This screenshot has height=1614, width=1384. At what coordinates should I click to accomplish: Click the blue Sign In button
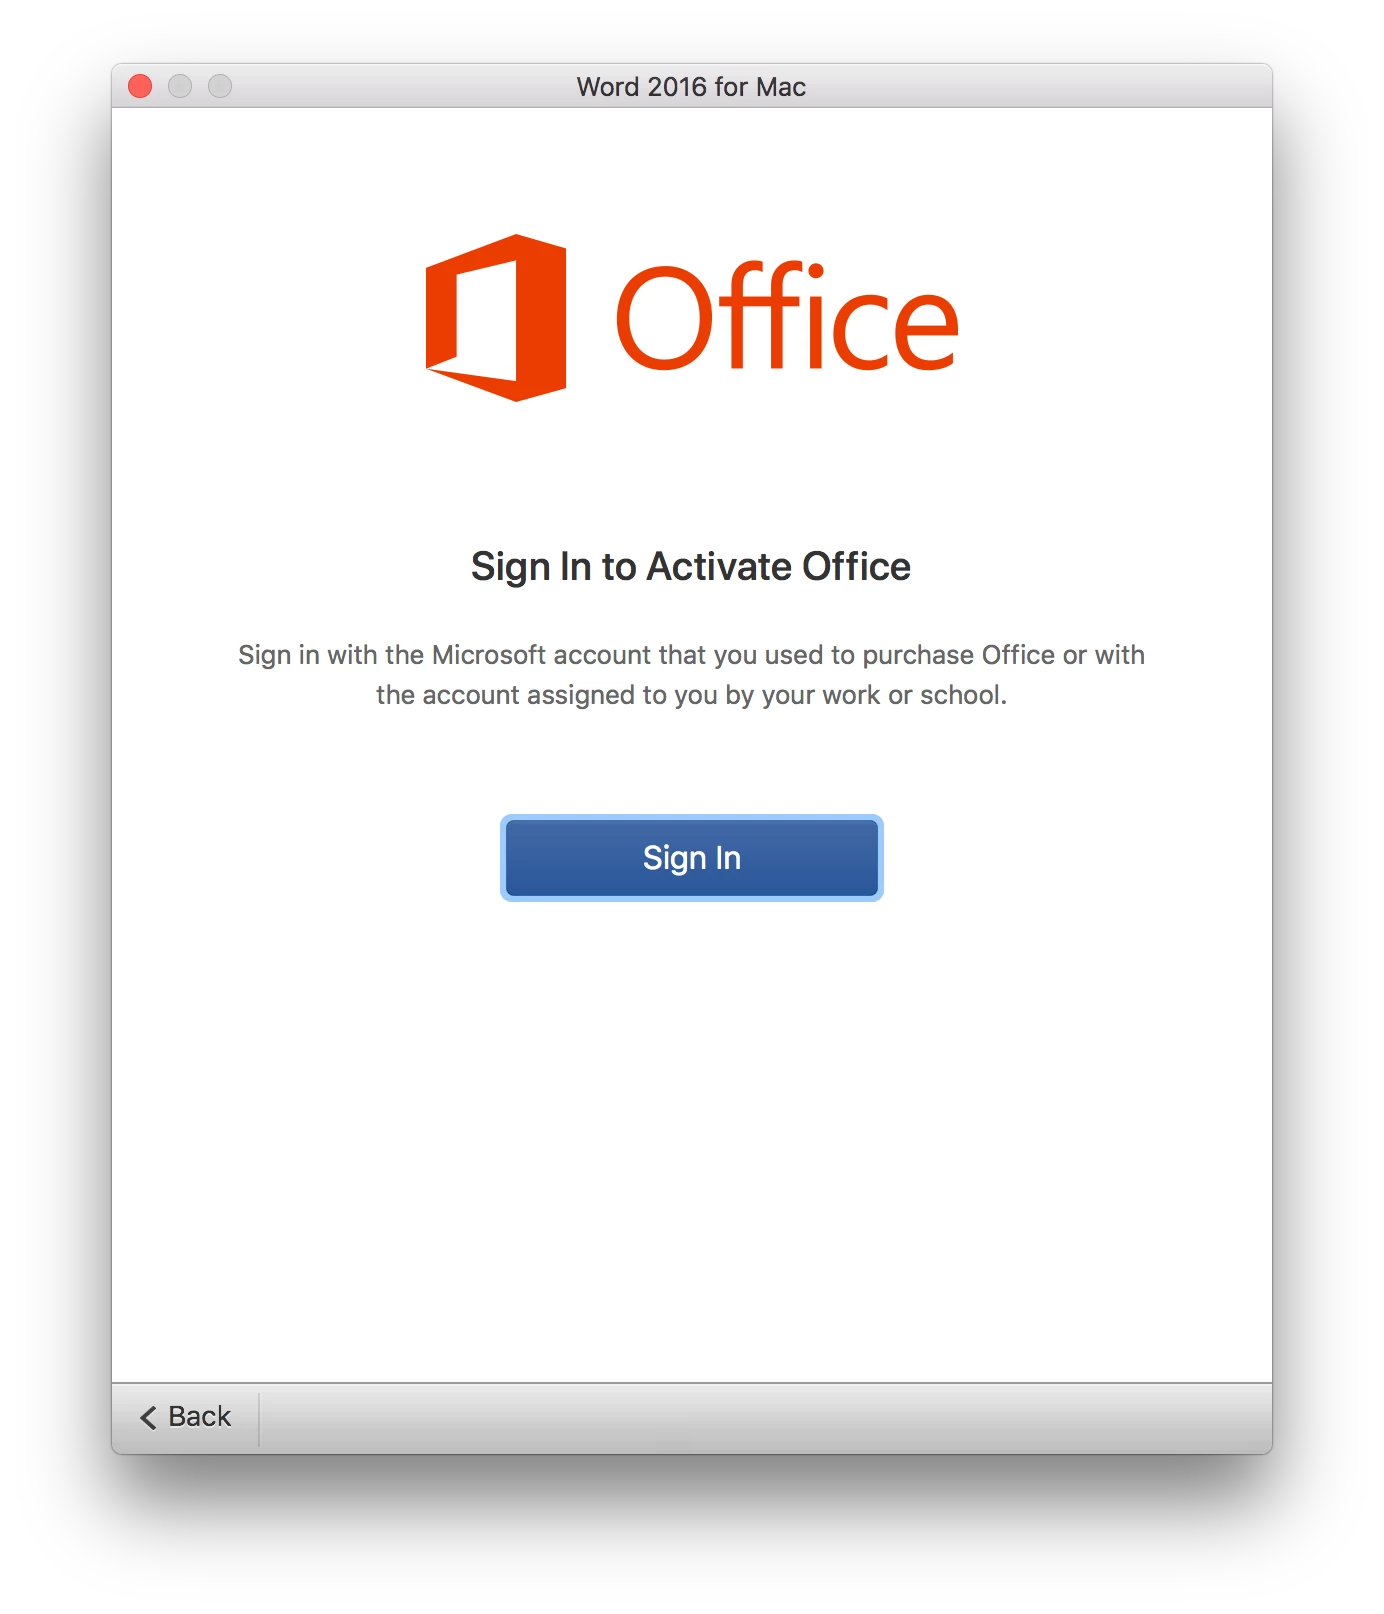coord(691,858)
